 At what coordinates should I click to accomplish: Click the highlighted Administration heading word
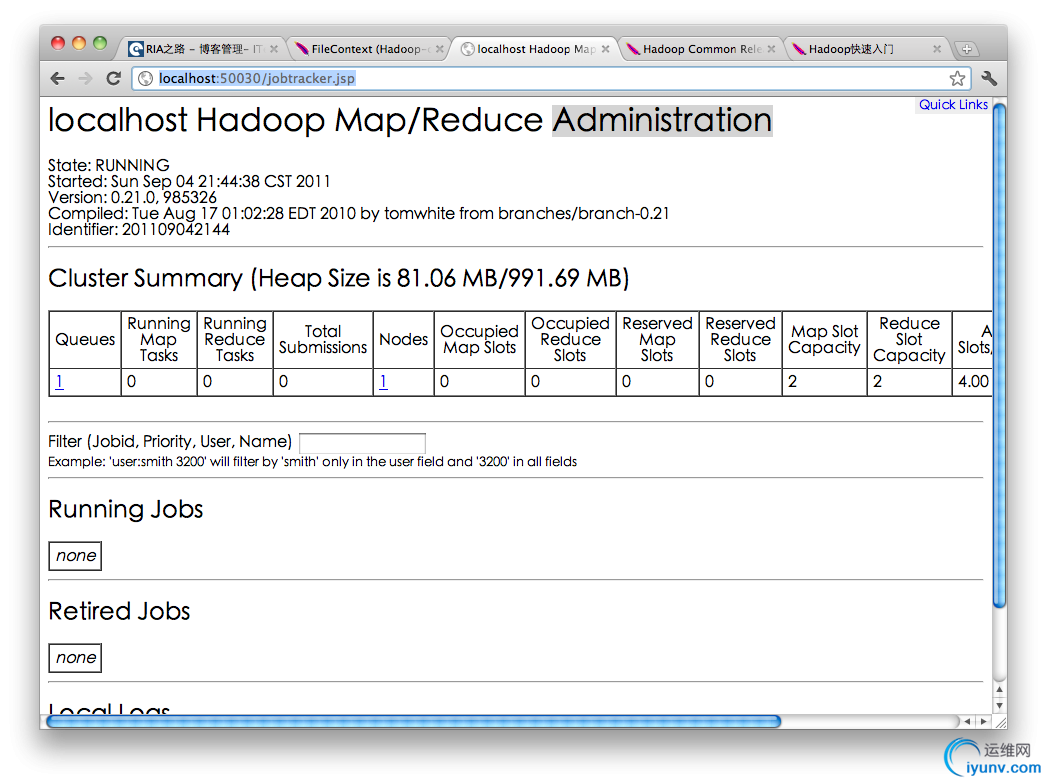[662, 120]
